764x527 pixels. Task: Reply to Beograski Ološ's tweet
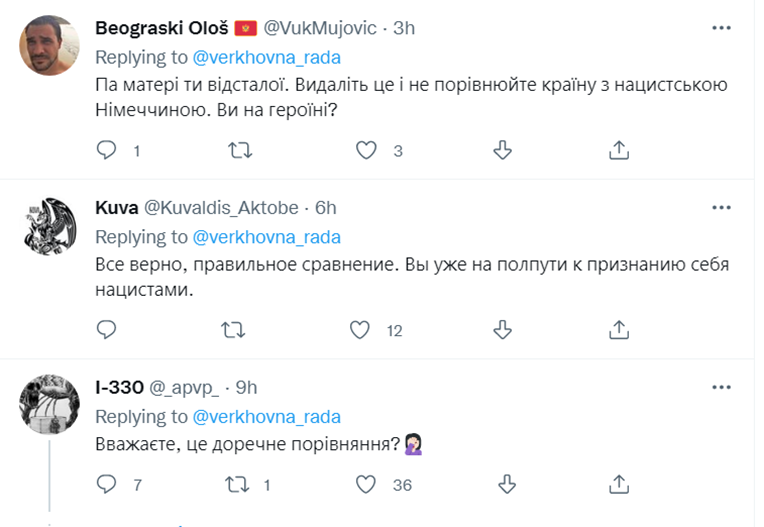coord(107,150)
